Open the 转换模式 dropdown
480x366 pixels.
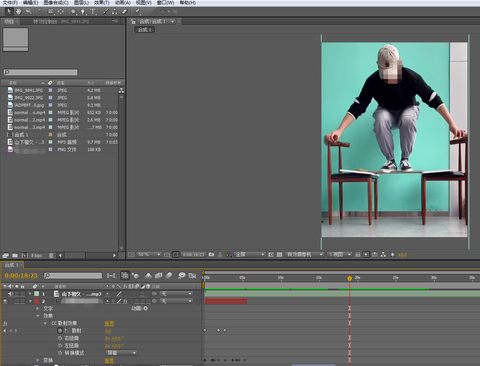(121, 353)
